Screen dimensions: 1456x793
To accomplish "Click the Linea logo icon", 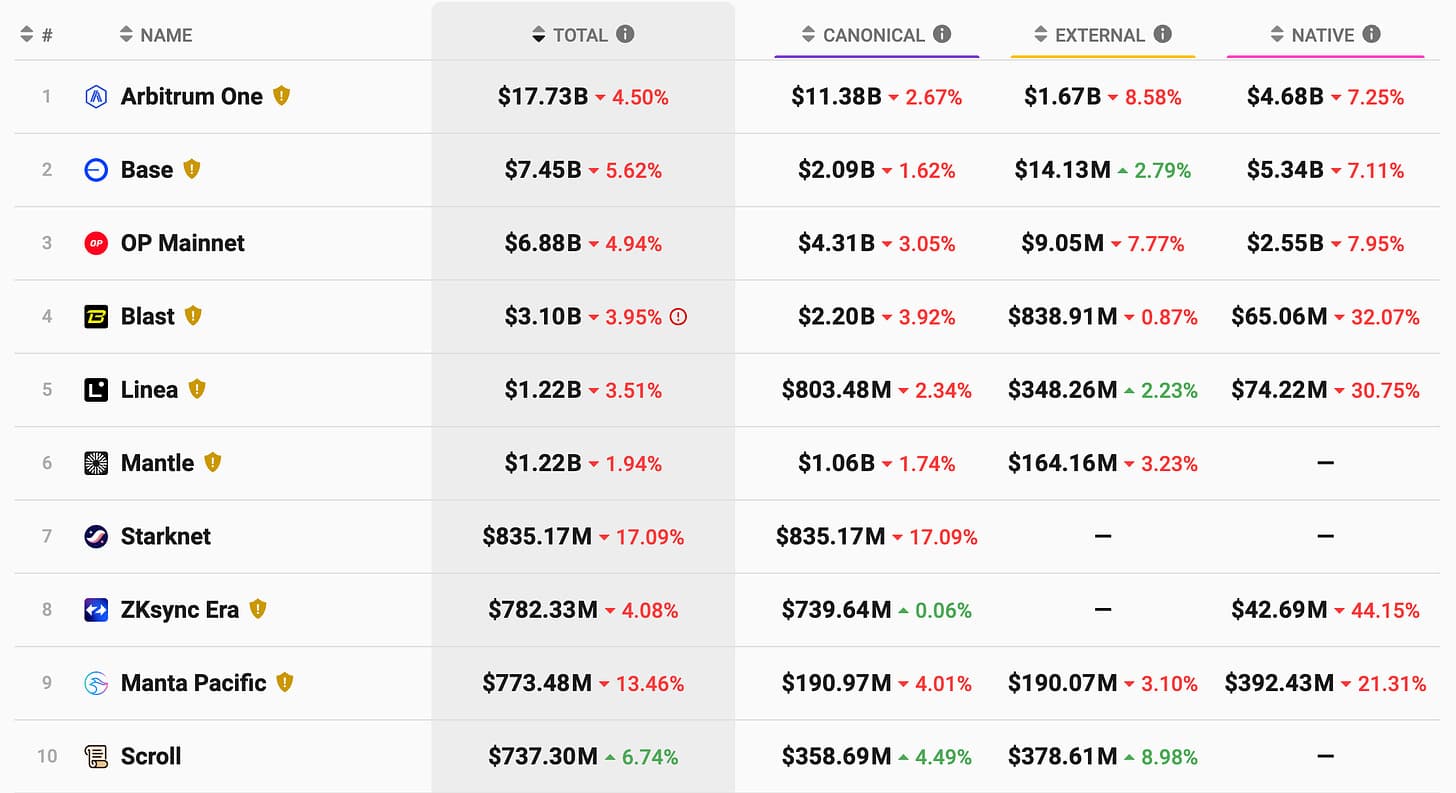I will pos(96,390).
